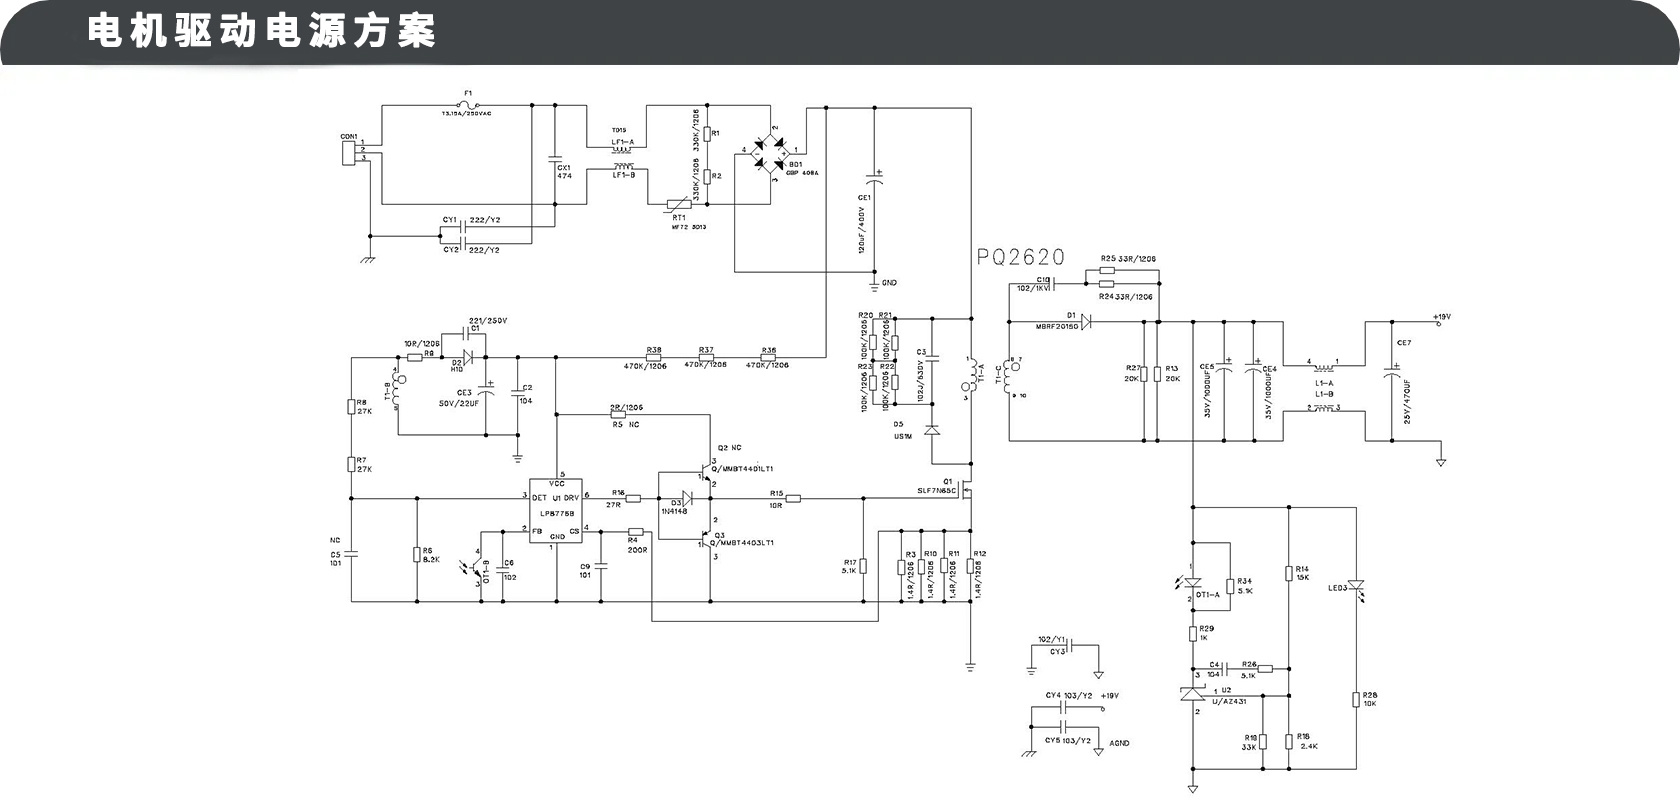Click the 120uF/400V value text
The width and height of the screenshot is (1680, 800).
[x=862, y=231]
